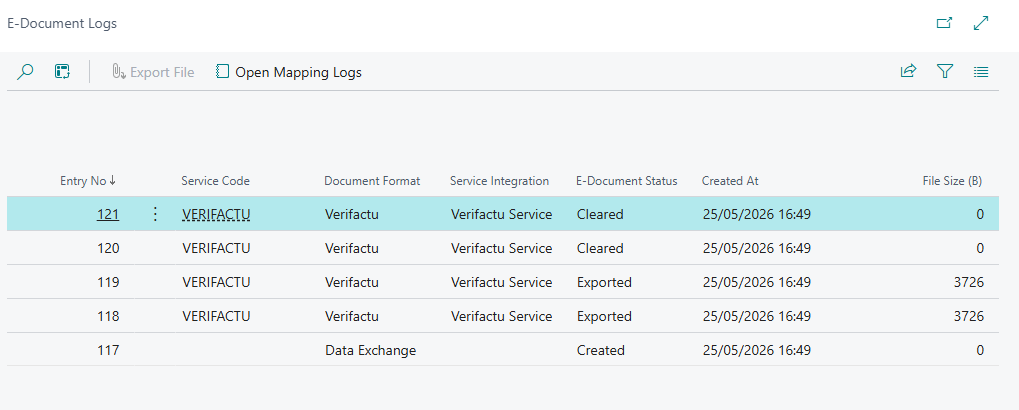Toggle the filter pane funnel icon
This screenshot has height=410, width=1019.
(x=944, y=71)
